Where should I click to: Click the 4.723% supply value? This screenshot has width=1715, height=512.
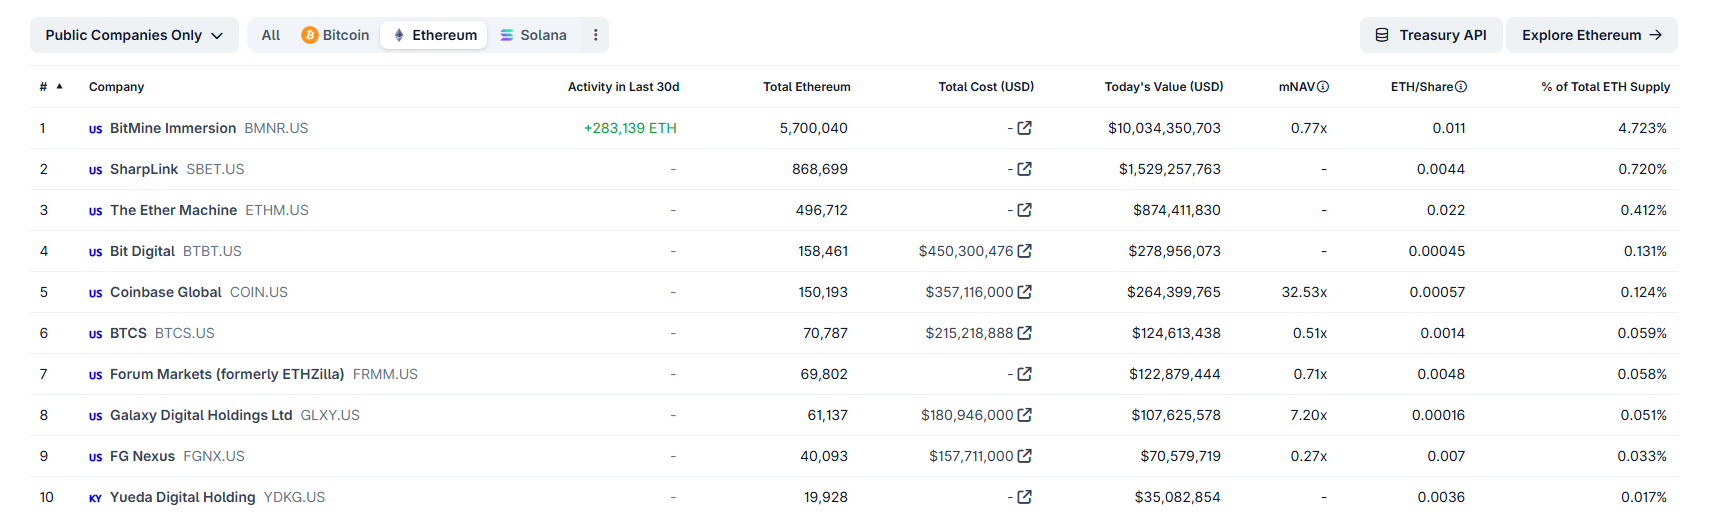point(1642,128)
